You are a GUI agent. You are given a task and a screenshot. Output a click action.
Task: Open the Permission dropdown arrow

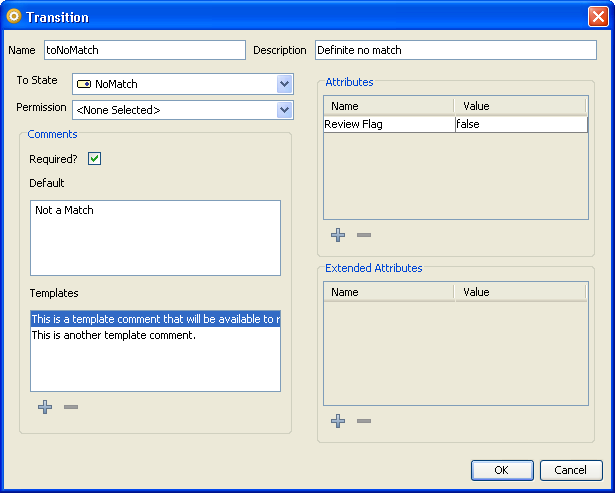284,110
